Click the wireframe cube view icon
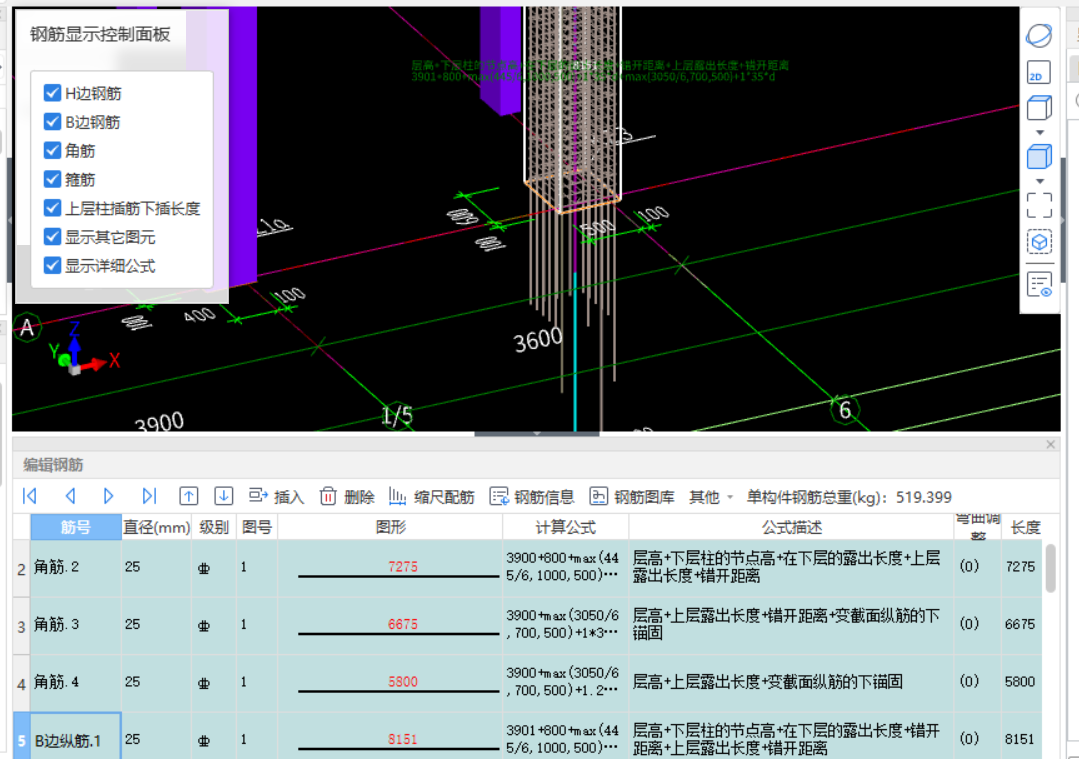This screenshot has height=759, width=1079. pyautogui.click(x=1039, y=108)
